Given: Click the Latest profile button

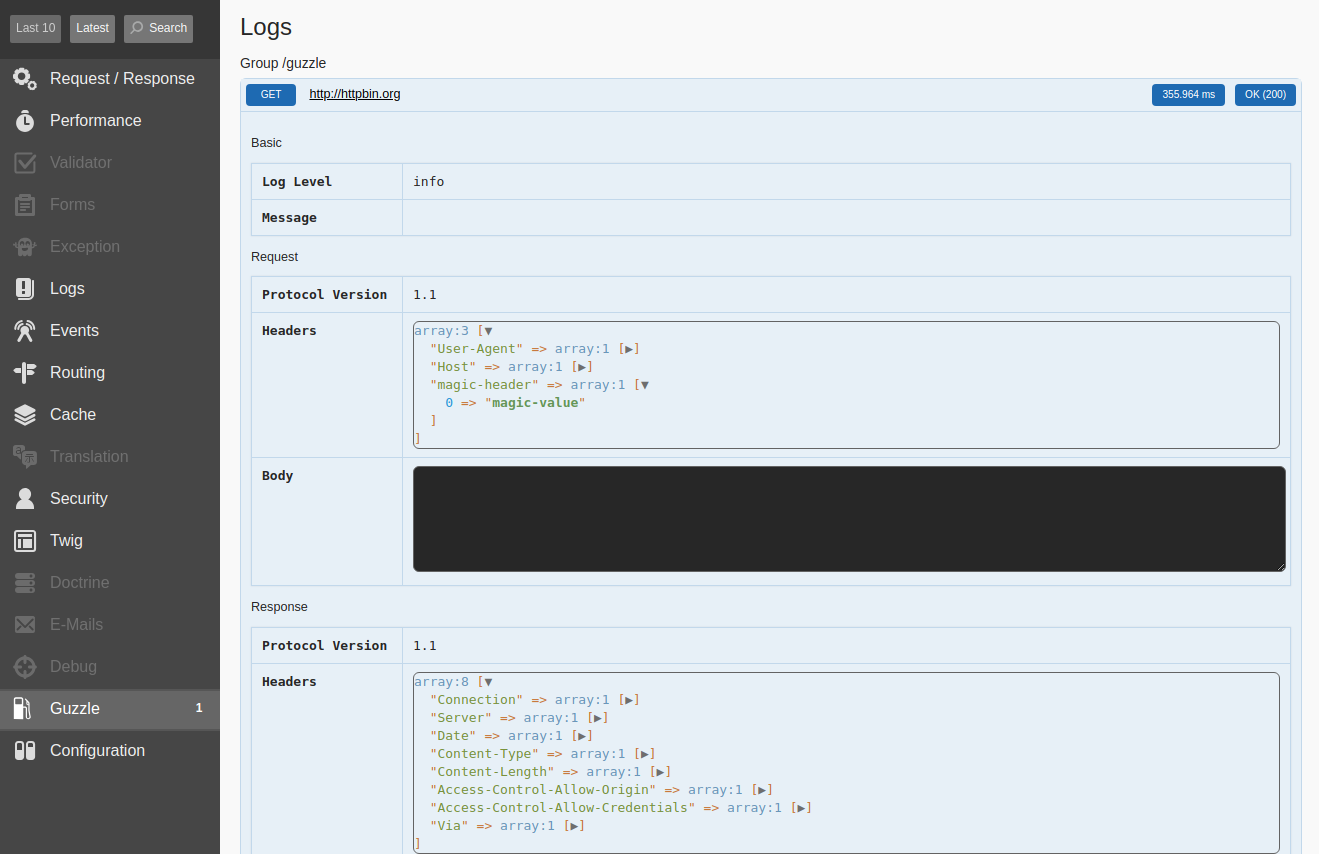Looking at the screenshot, I should tap(92, 28).
